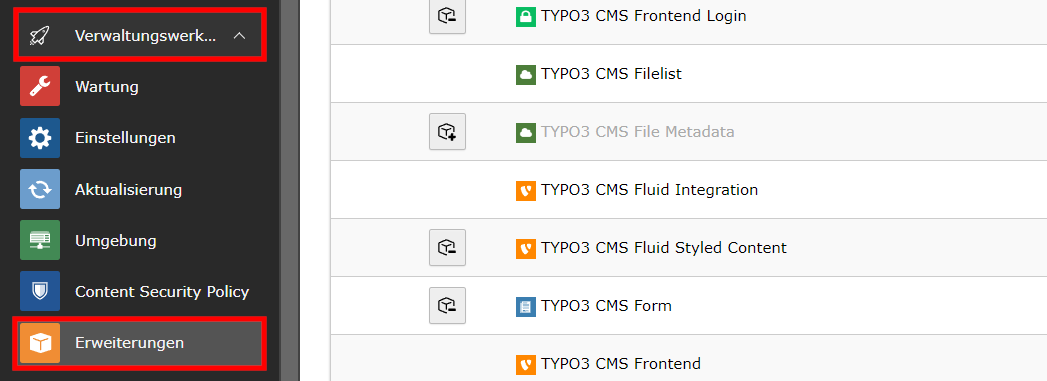
Task: Click the red wrench Wartung icon
Action: click(40, 87)
